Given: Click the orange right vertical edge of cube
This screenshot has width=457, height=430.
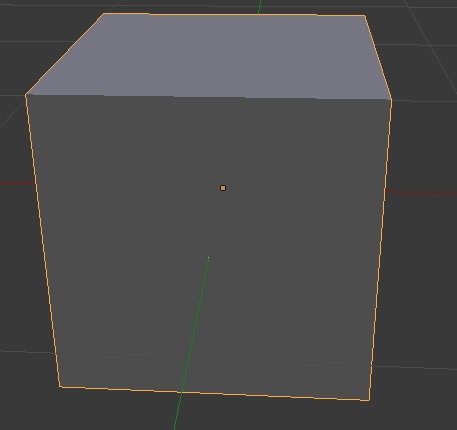Looking at the screenshot, I should tap(380, 250).
